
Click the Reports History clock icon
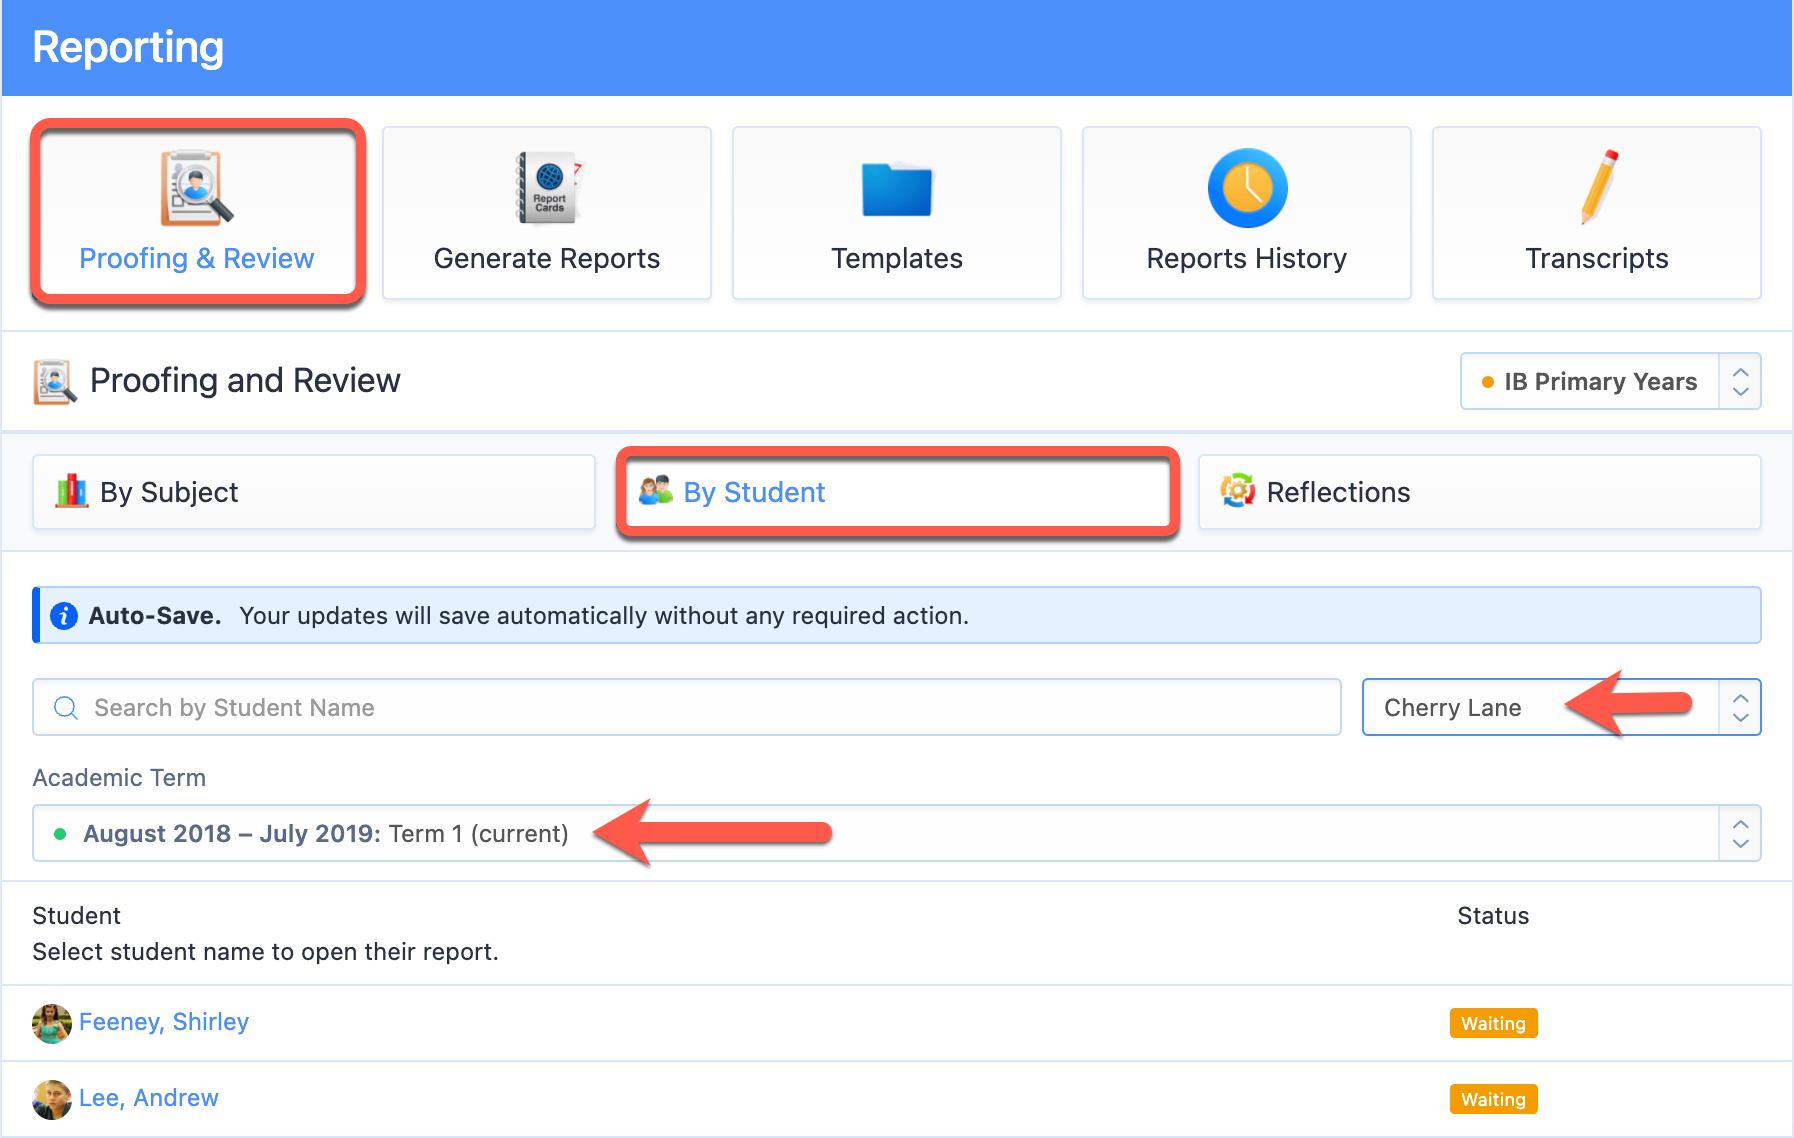pos(1247,188)
